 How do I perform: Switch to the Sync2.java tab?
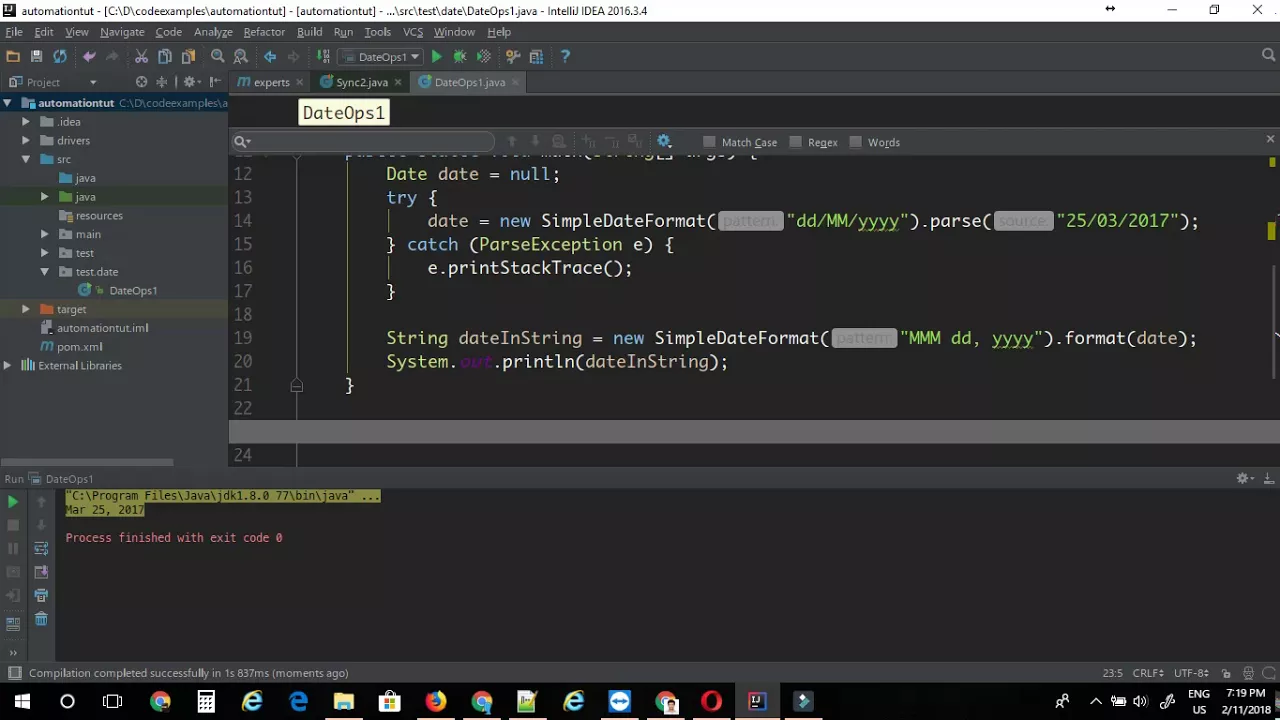(x=361, y=82)
